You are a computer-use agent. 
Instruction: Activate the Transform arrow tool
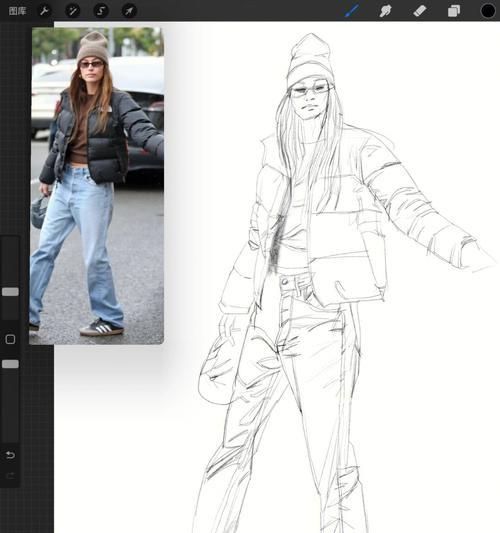pyautogui.click(x=129, y=11)
